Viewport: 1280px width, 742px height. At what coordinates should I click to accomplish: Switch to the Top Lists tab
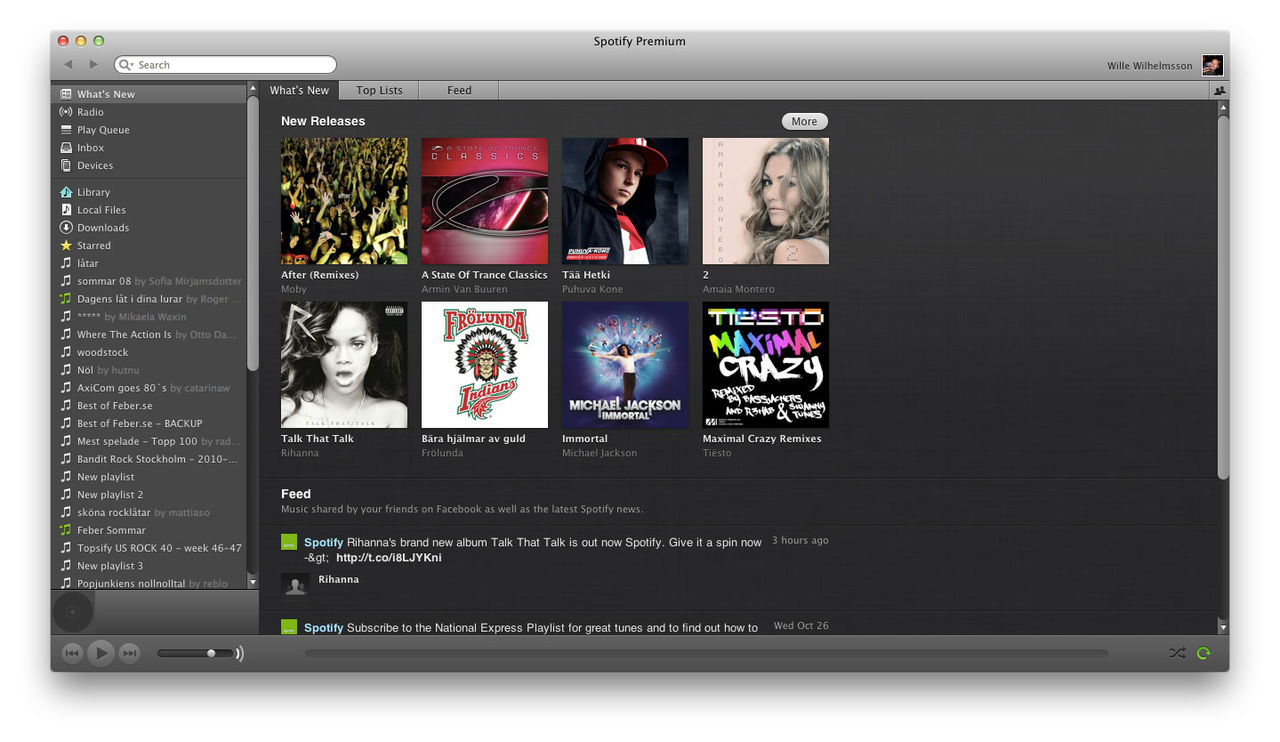(379, 90)
